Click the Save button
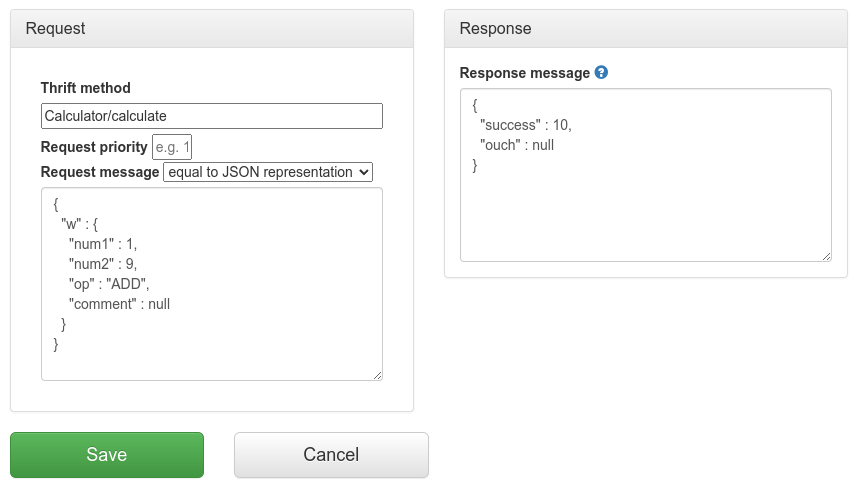859x488 pixels. 107,455
